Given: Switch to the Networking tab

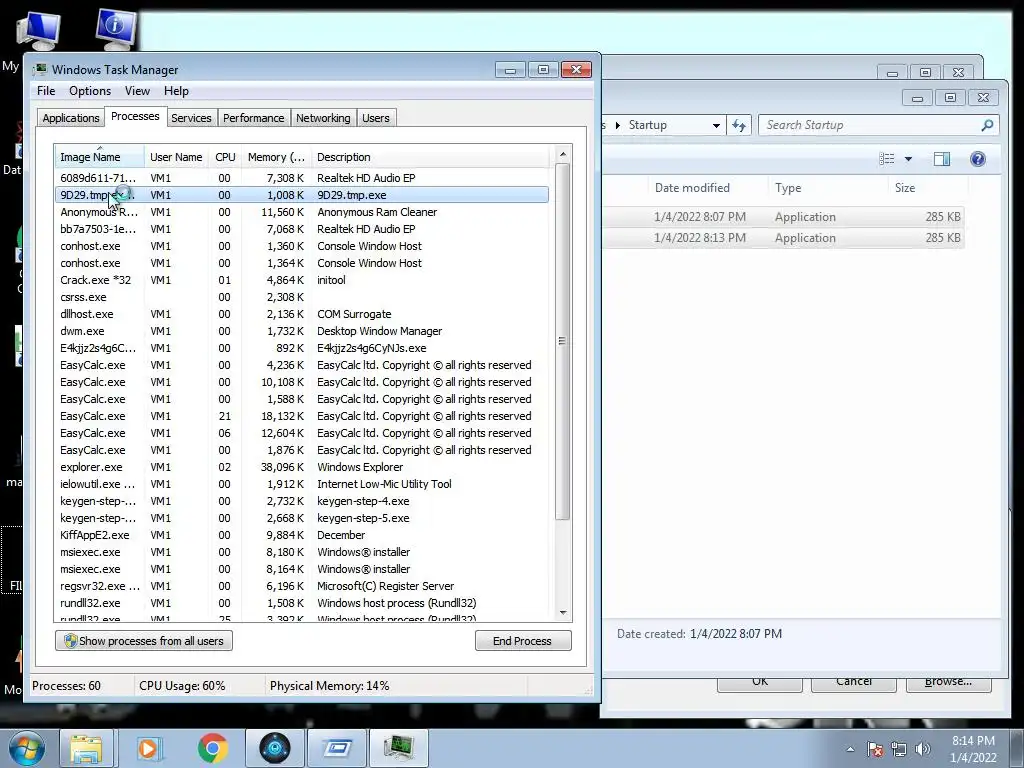Looking at the screenshot, I should (323, 118).
